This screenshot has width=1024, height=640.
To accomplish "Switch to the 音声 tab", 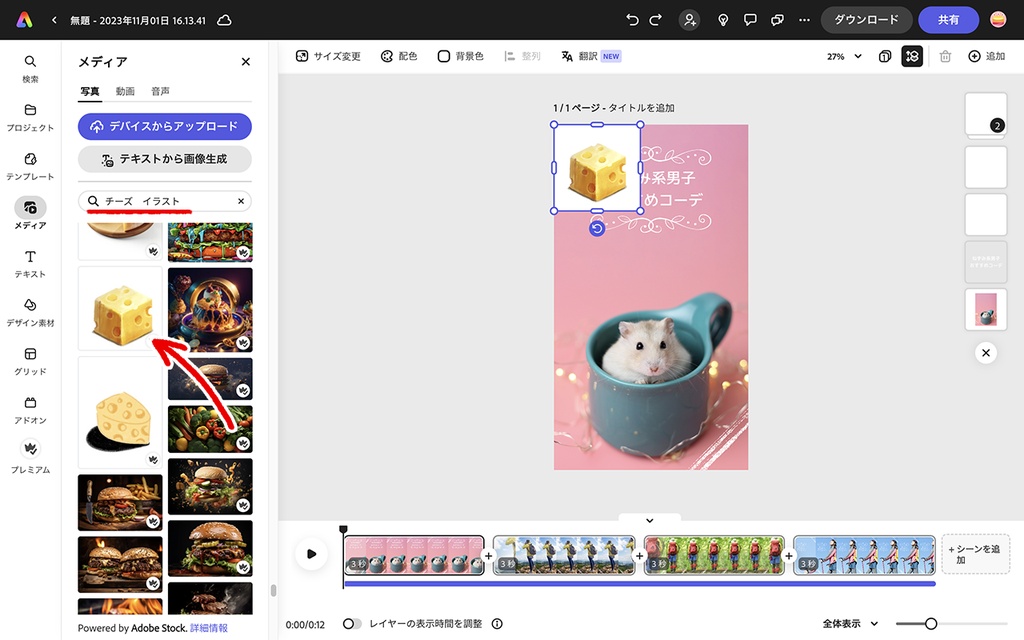I will coord(161,91).
